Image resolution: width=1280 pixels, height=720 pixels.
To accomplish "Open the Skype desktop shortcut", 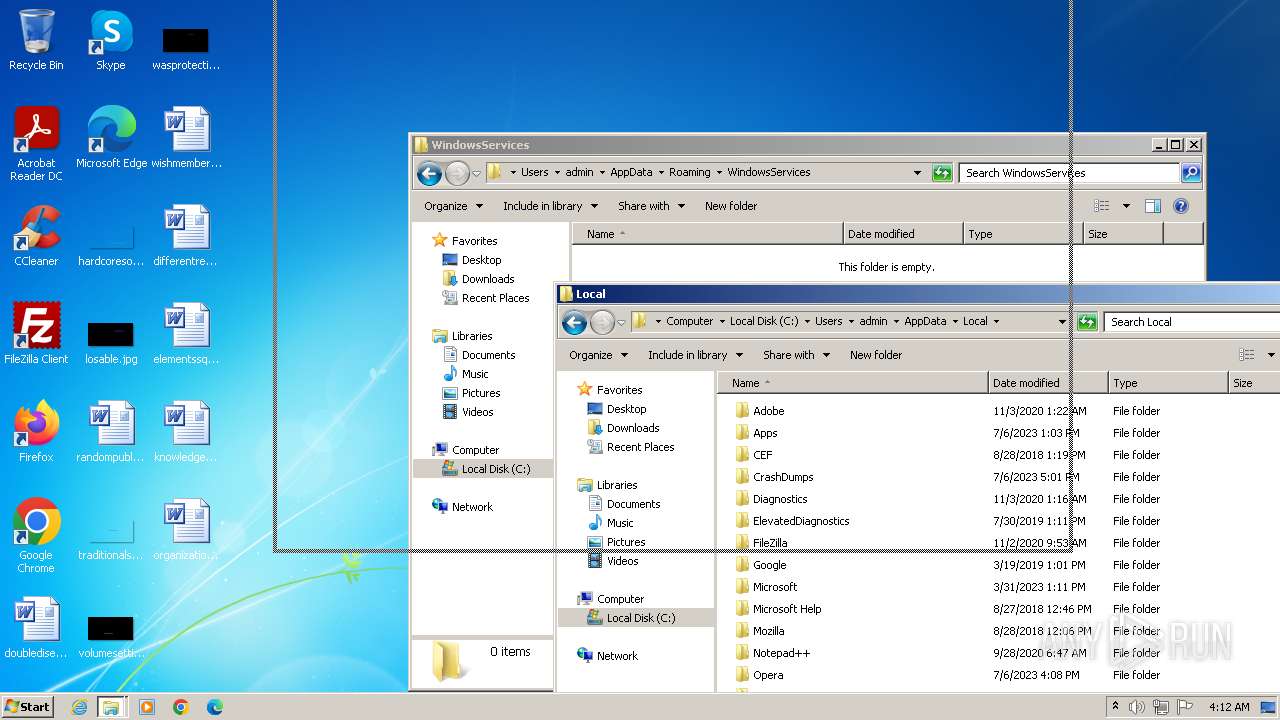I will [110, 40].
